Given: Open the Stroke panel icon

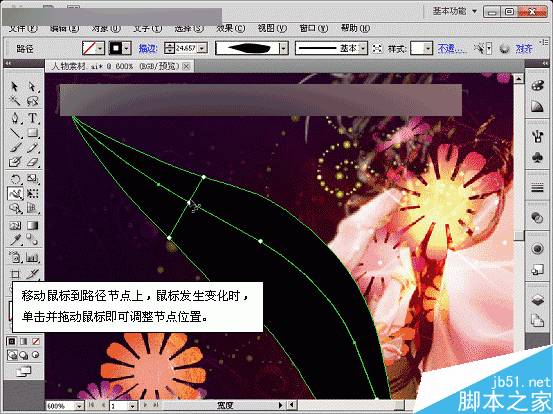Looking at the screenshot, I should [x=537, y=188].
